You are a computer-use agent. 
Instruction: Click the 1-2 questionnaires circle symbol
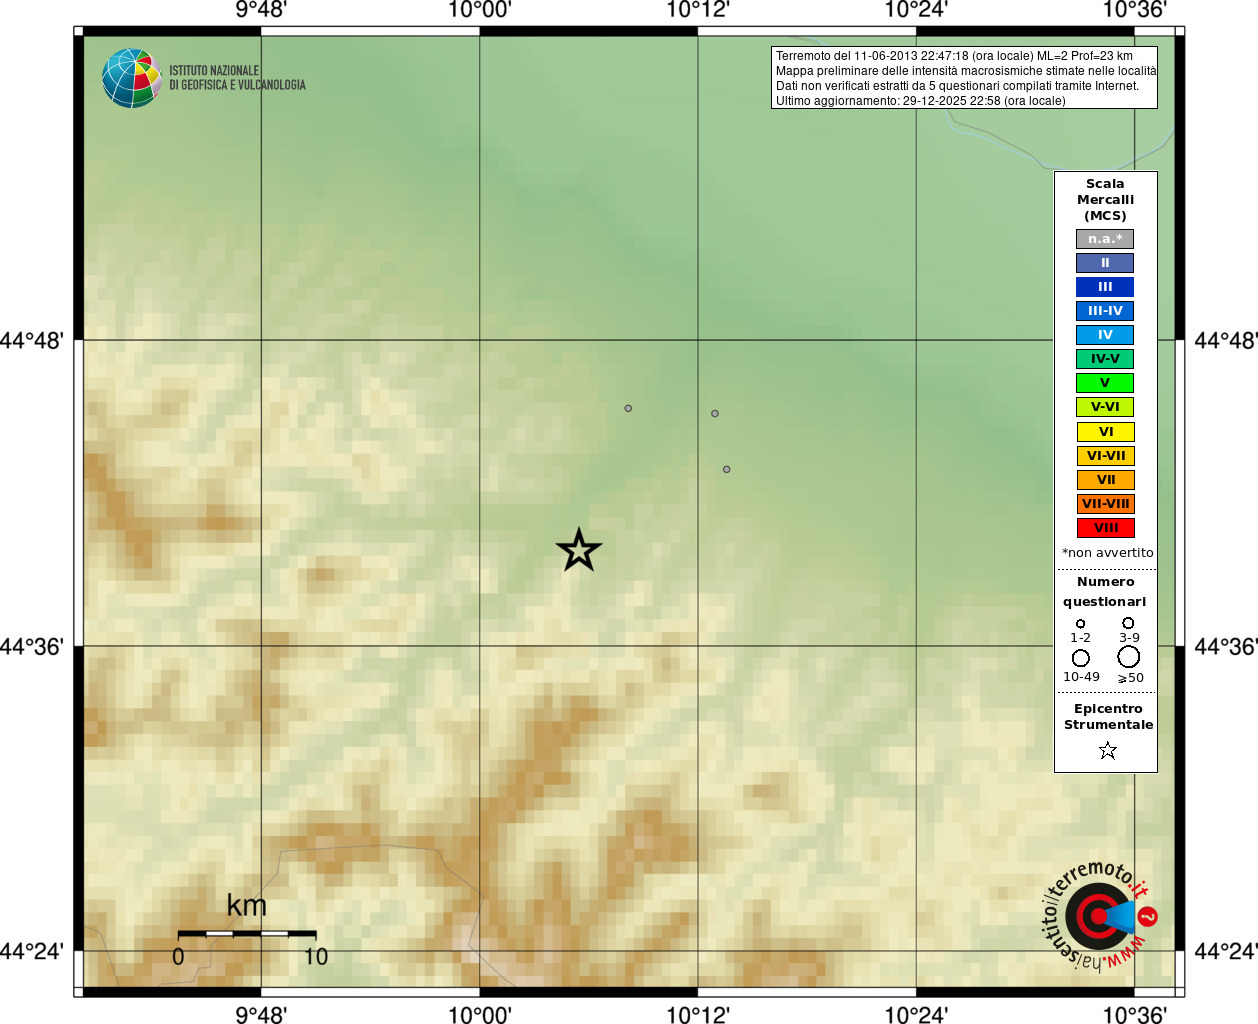[x=1080, y=624]
